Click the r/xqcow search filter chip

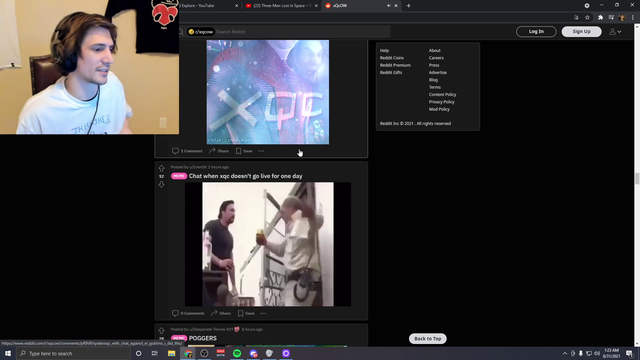coord(201,31)
